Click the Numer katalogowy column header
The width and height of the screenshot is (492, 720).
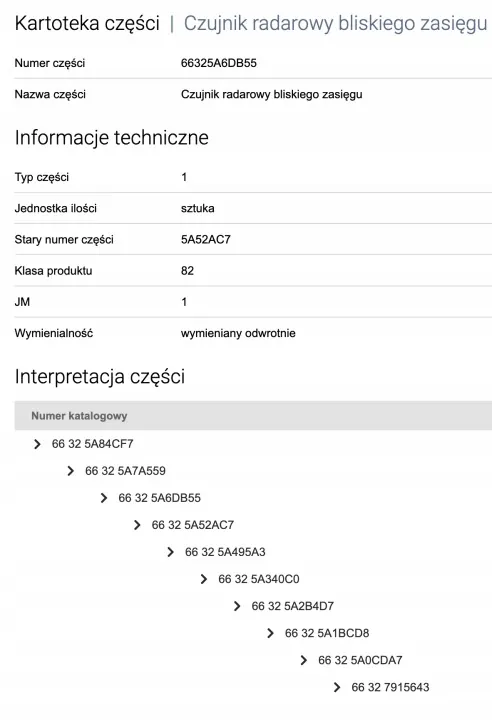click(x=79, y=416)
